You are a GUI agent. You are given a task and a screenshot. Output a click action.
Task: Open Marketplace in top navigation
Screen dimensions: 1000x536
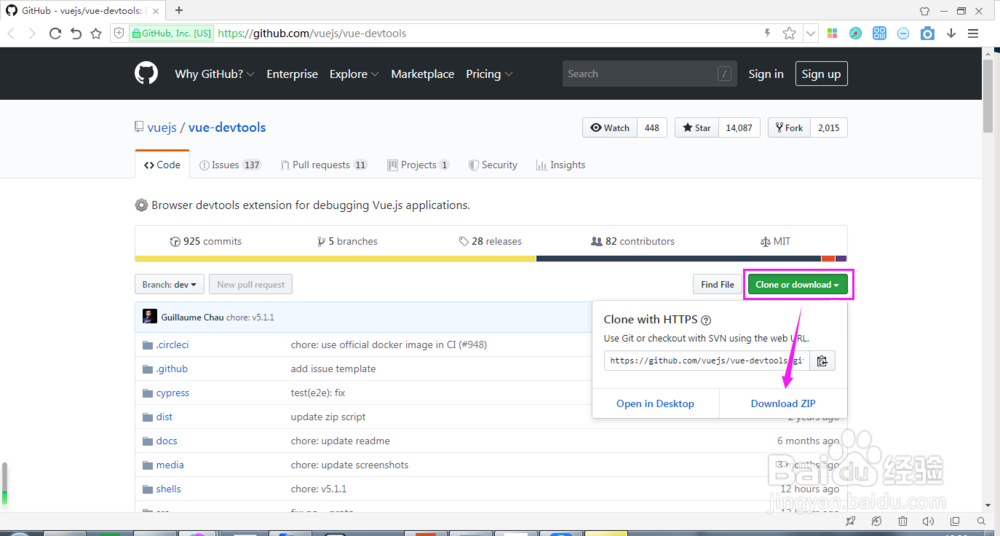(x=423, y=74)
